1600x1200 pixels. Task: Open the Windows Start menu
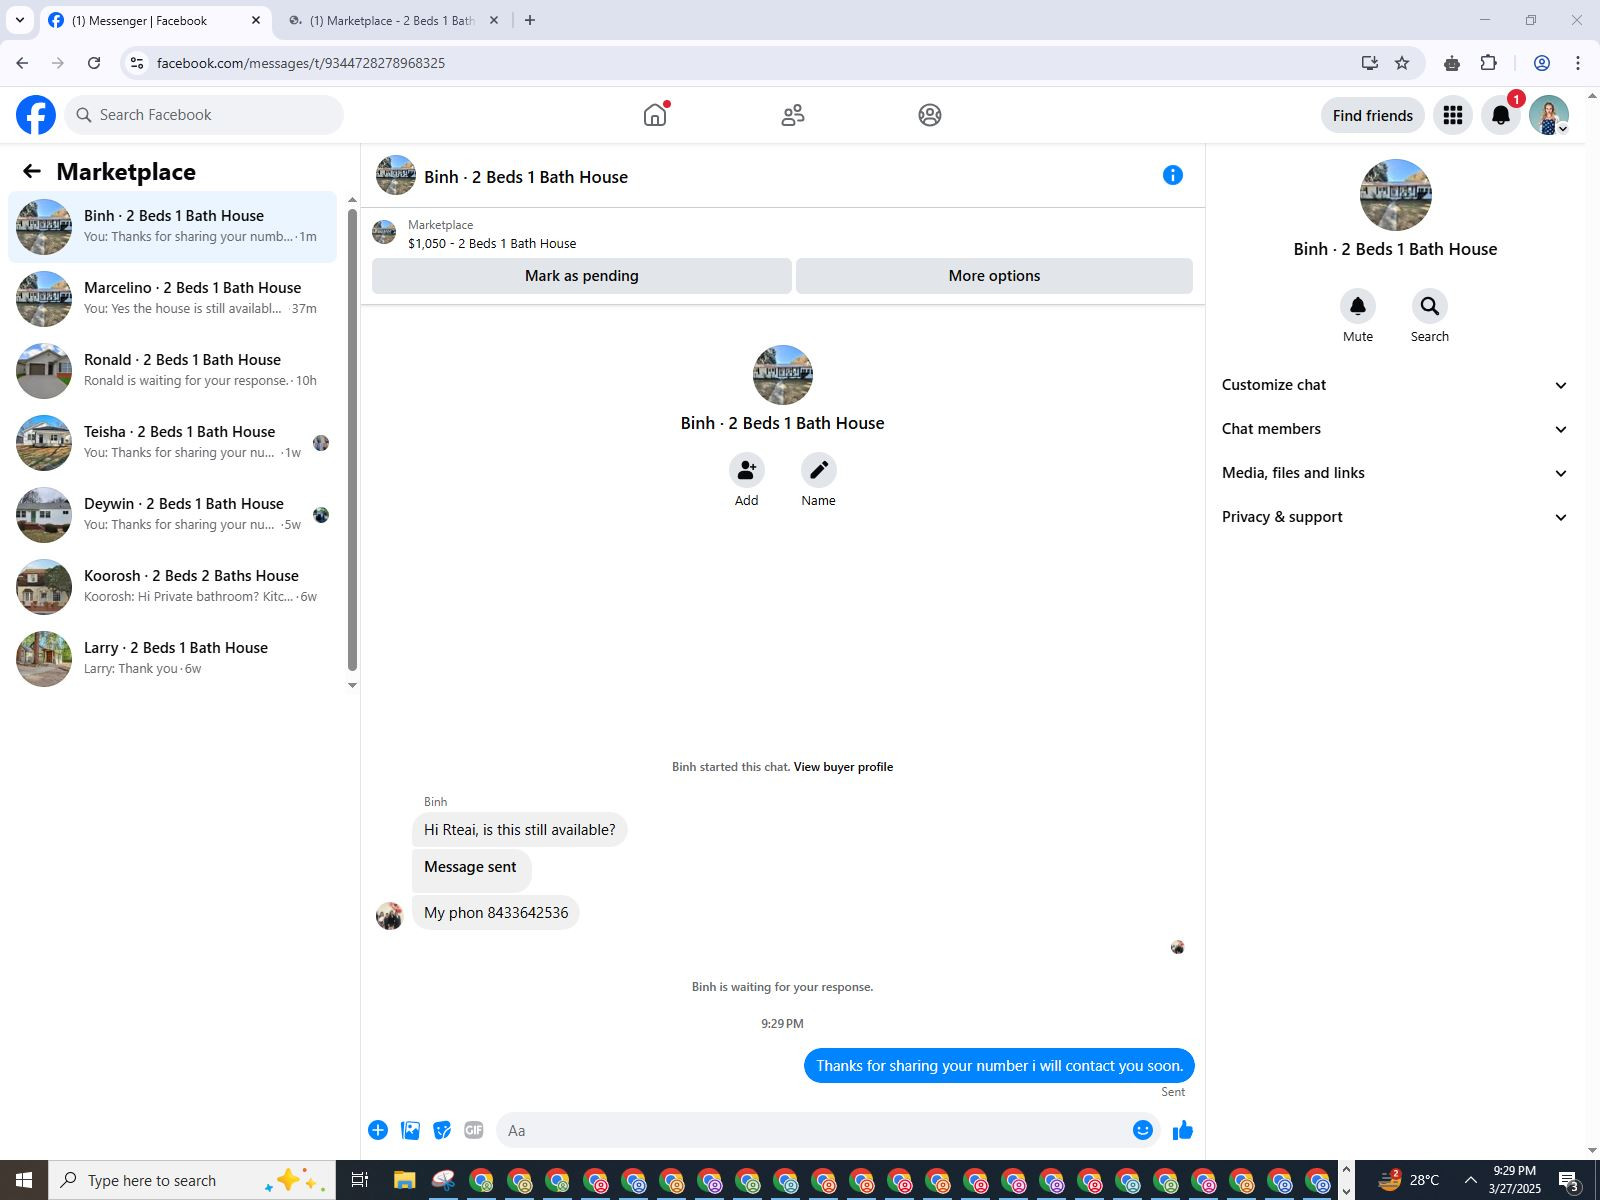click(x=24, y=1180)
